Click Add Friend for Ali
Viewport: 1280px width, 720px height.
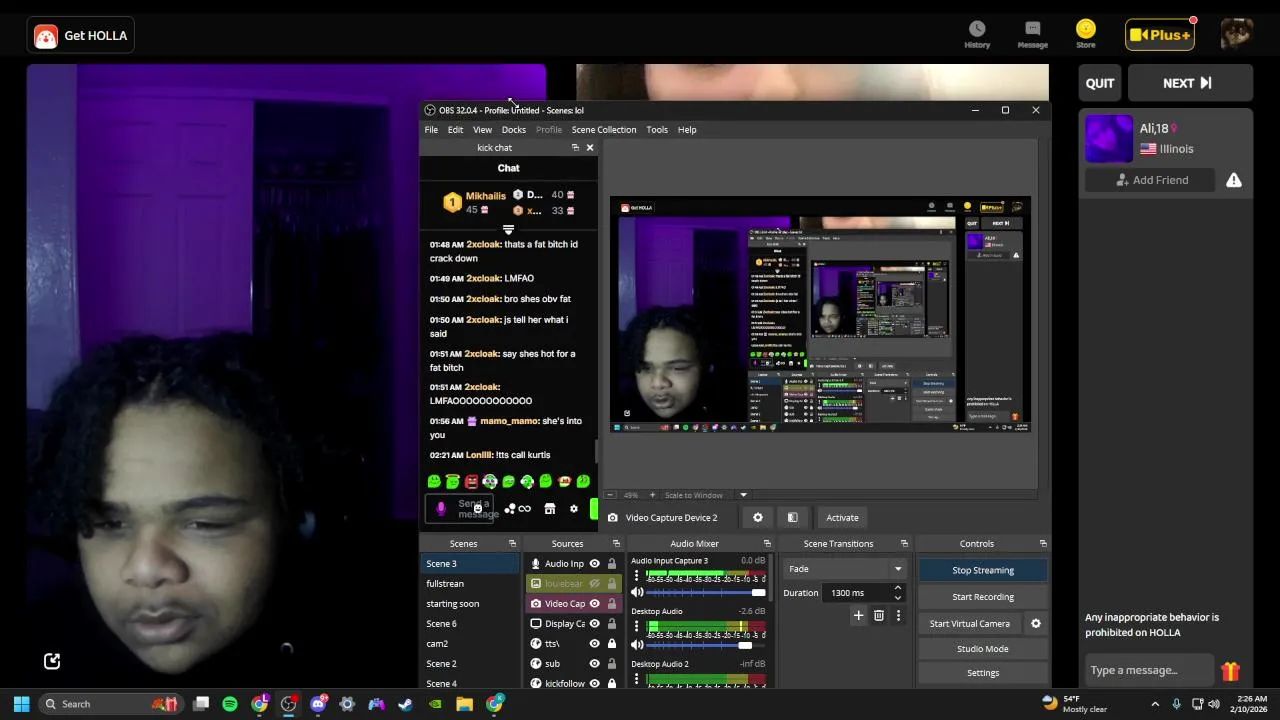1150,180
